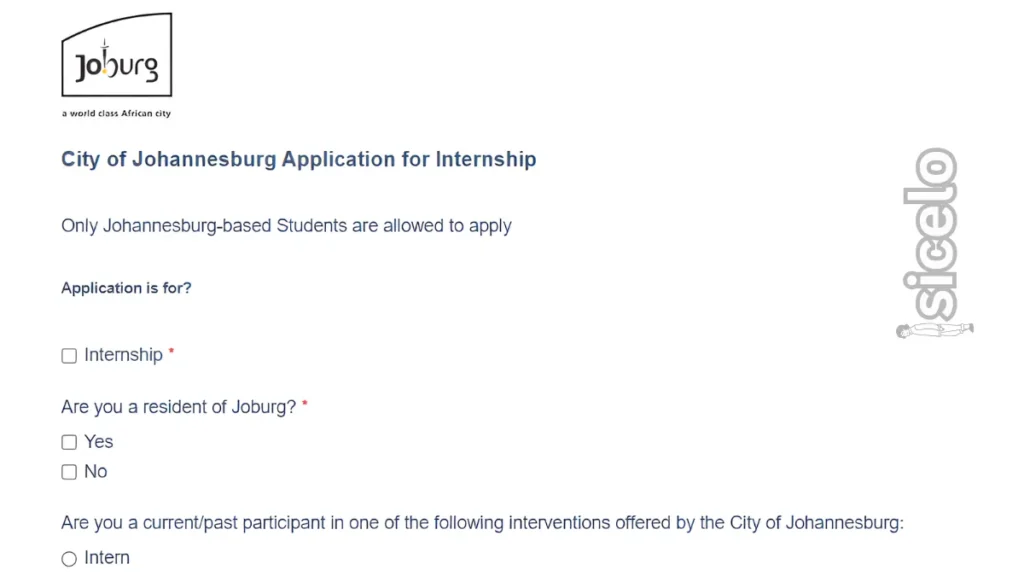Click the Yes option label

[x=99, y=442]
